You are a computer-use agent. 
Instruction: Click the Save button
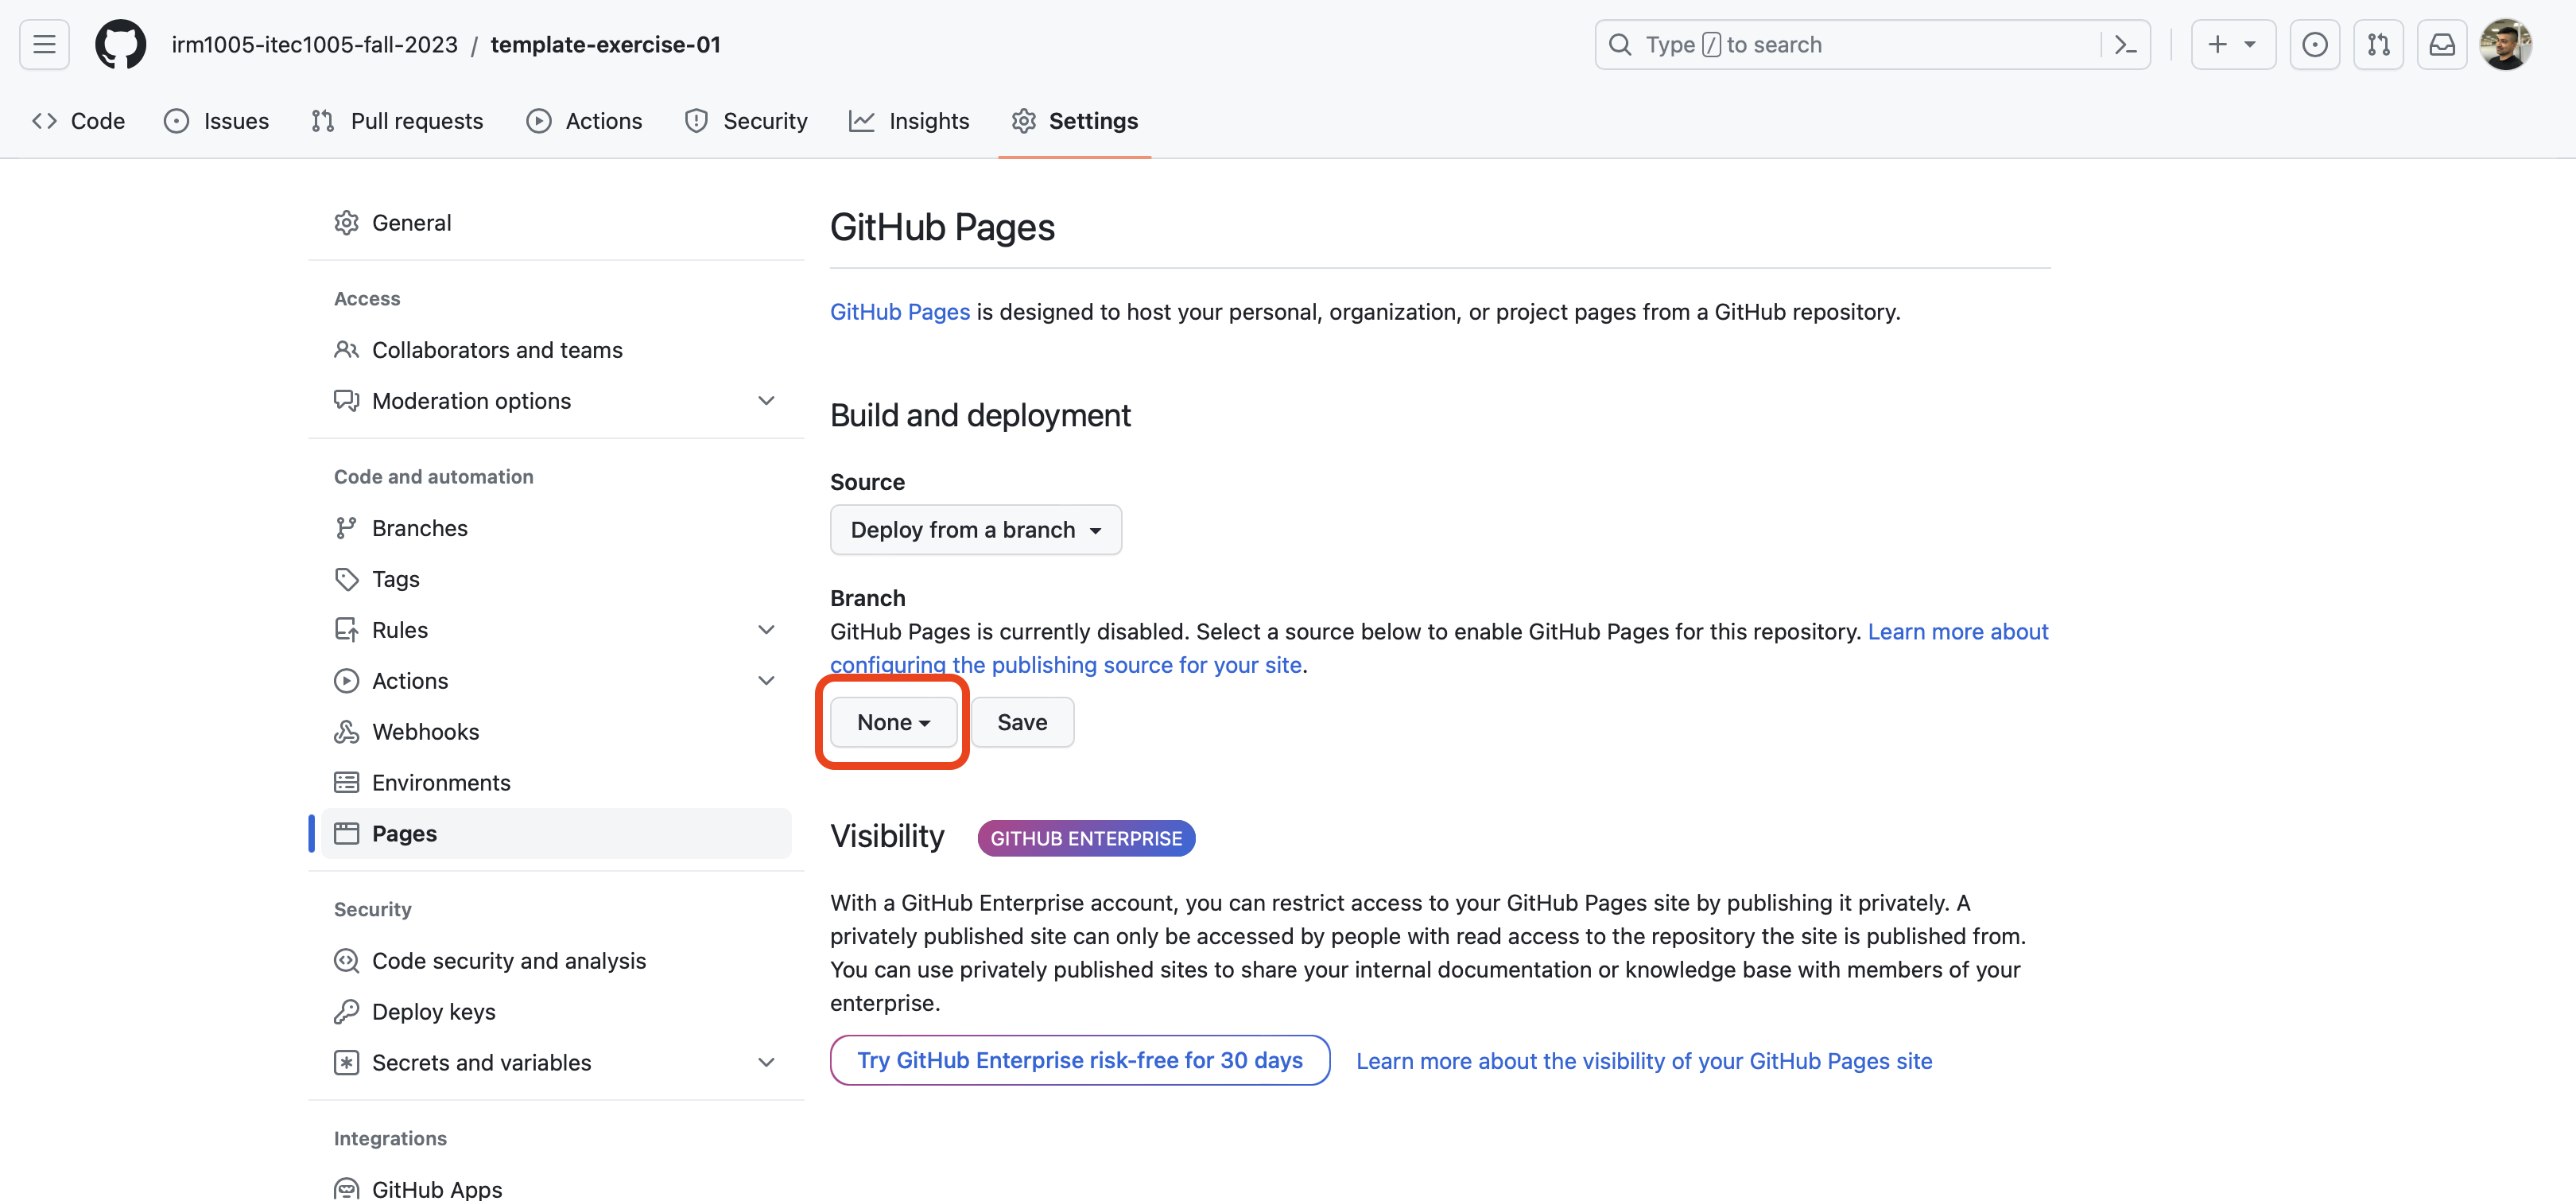(x=1021, y=721)
